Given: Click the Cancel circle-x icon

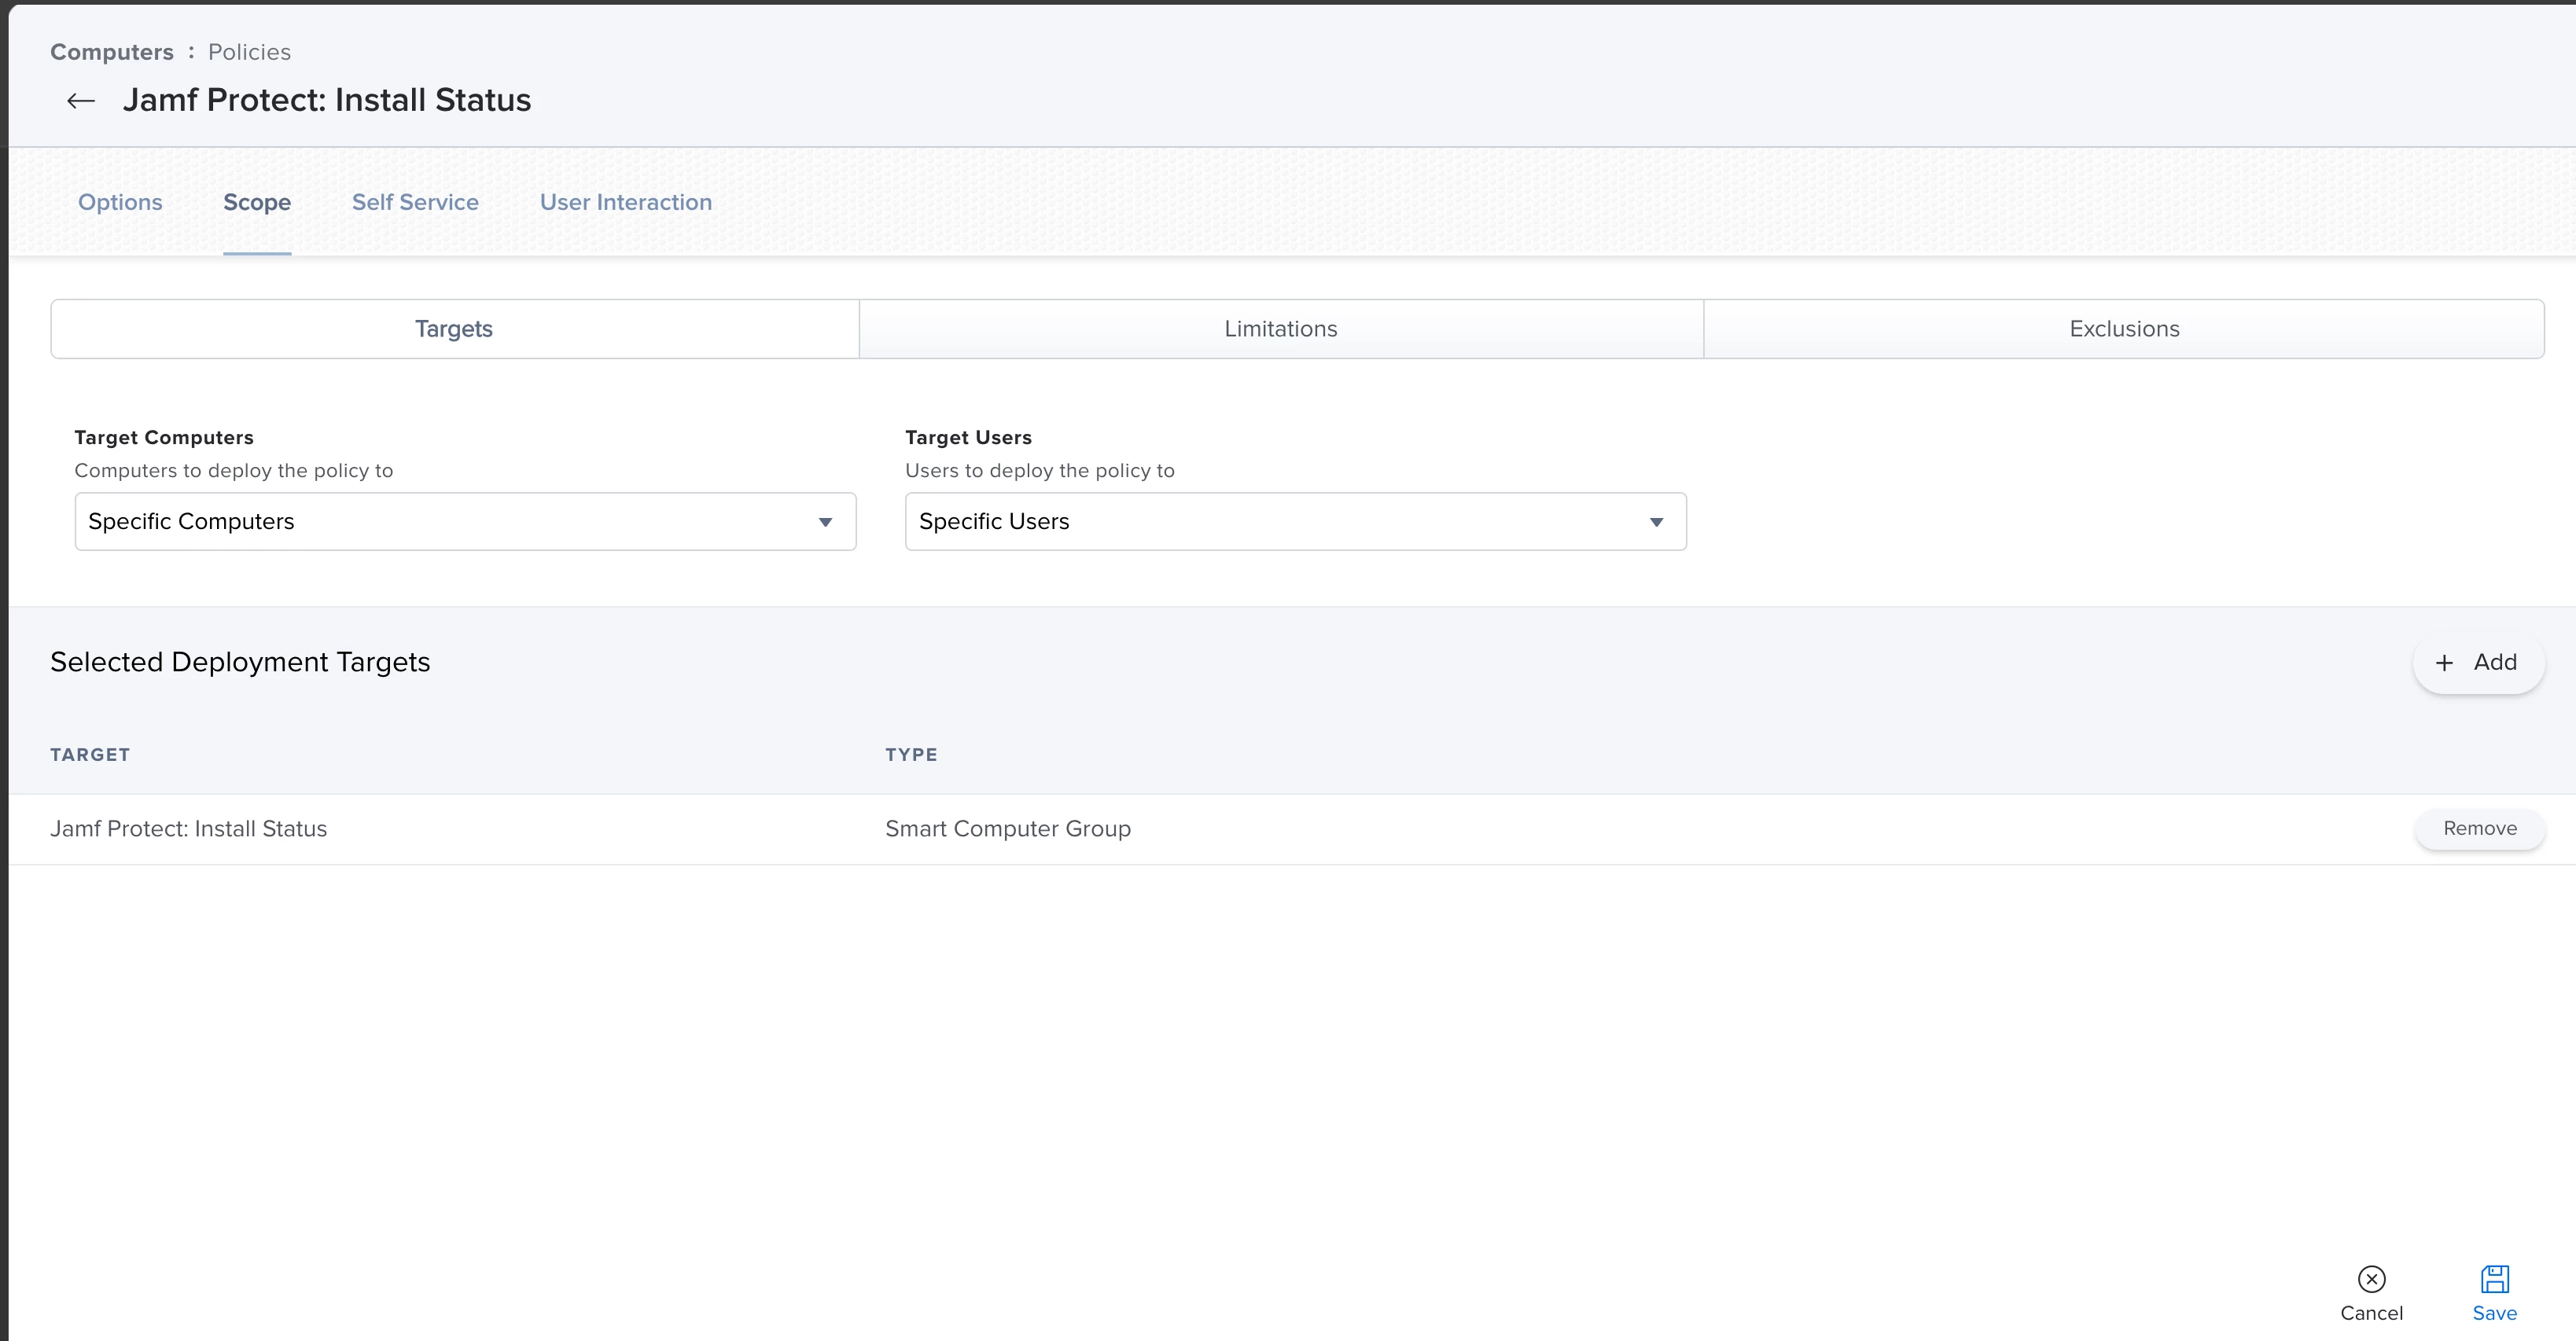Looking at the screenshot, I should tap(2371, 1279).
